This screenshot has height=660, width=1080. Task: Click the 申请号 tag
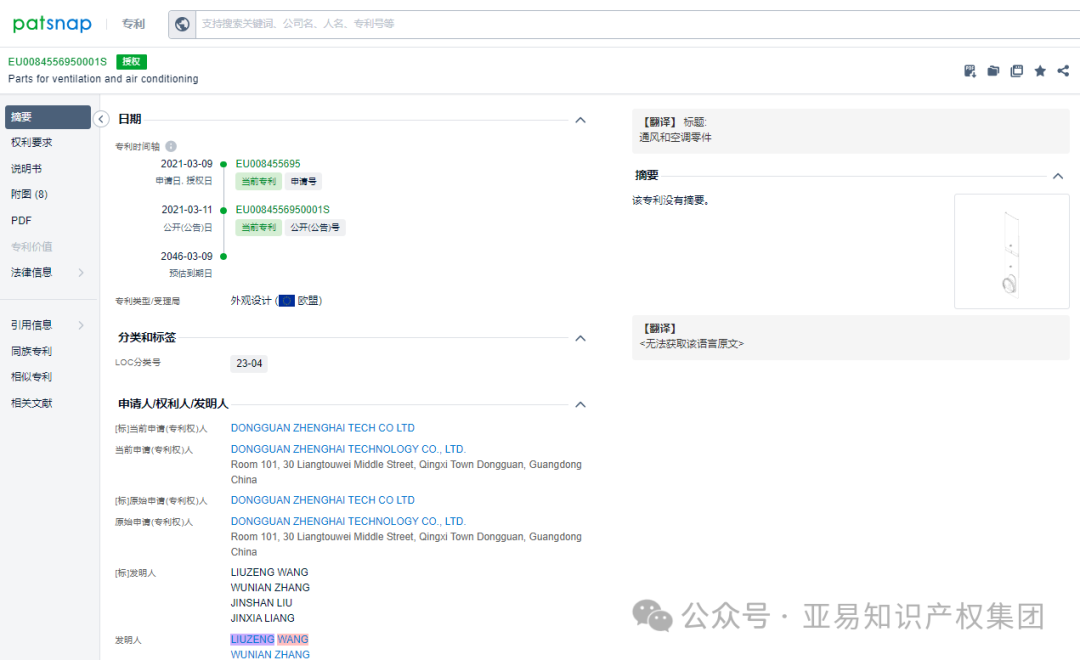click(303, 181)
